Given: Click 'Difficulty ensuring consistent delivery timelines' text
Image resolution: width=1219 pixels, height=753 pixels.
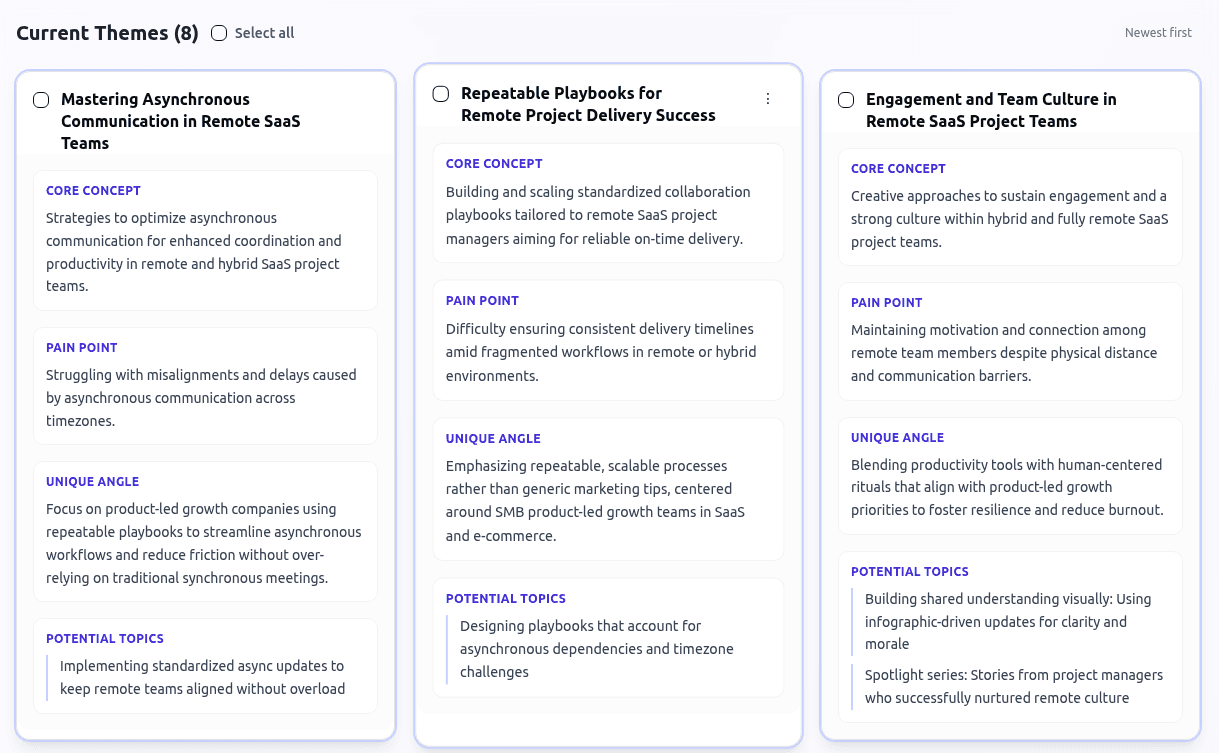Looking at the screenshot, I should 601,352.
